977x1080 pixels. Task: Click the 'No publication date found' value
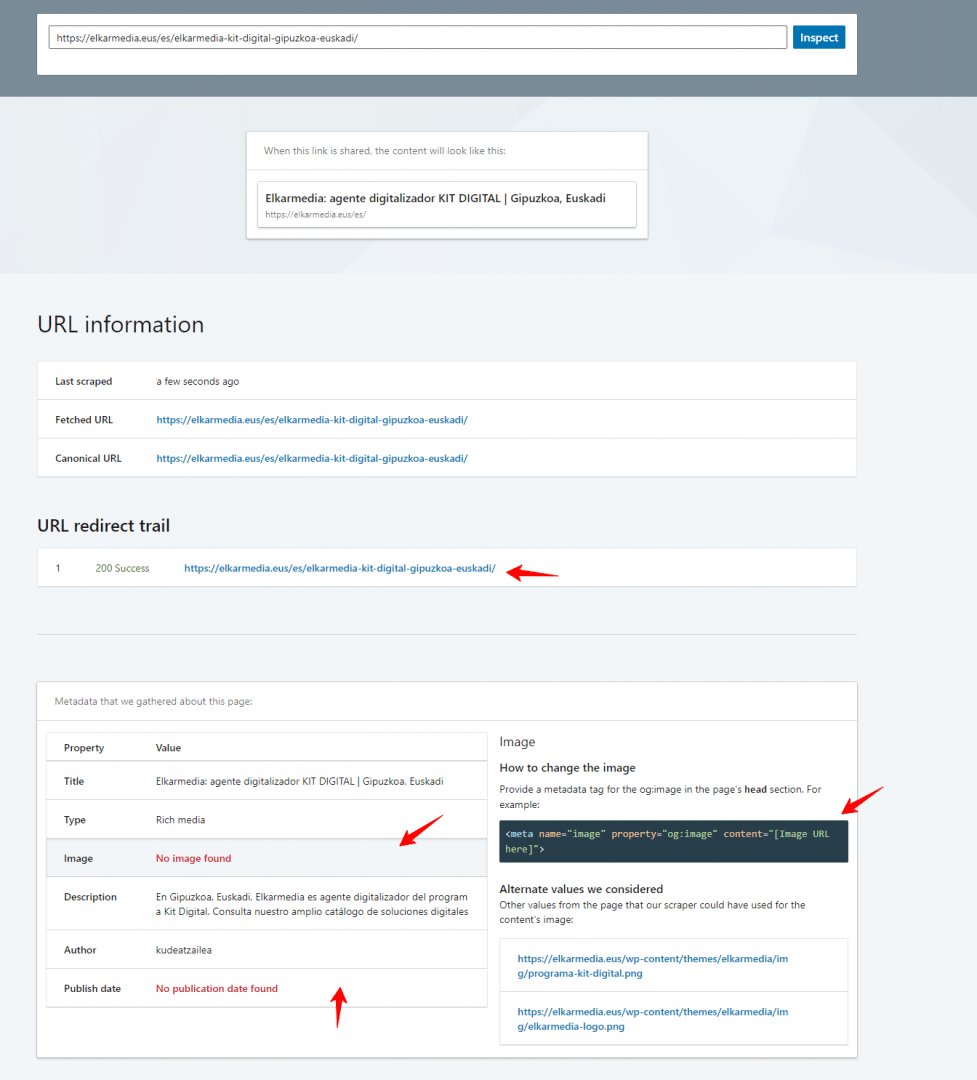click(216, 988)
